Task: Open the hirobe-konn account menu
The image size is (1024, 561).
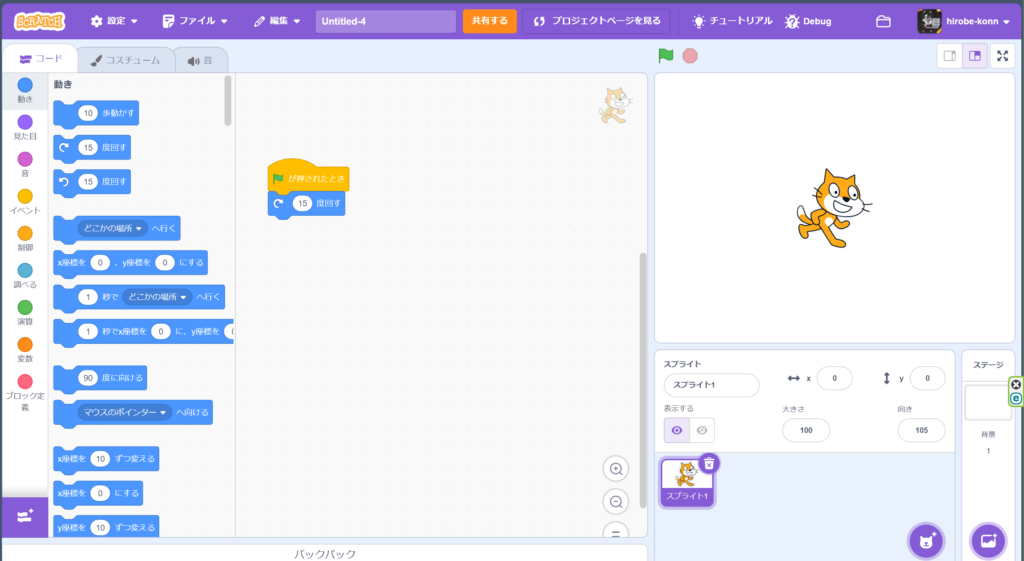Action: click(964, 21)
